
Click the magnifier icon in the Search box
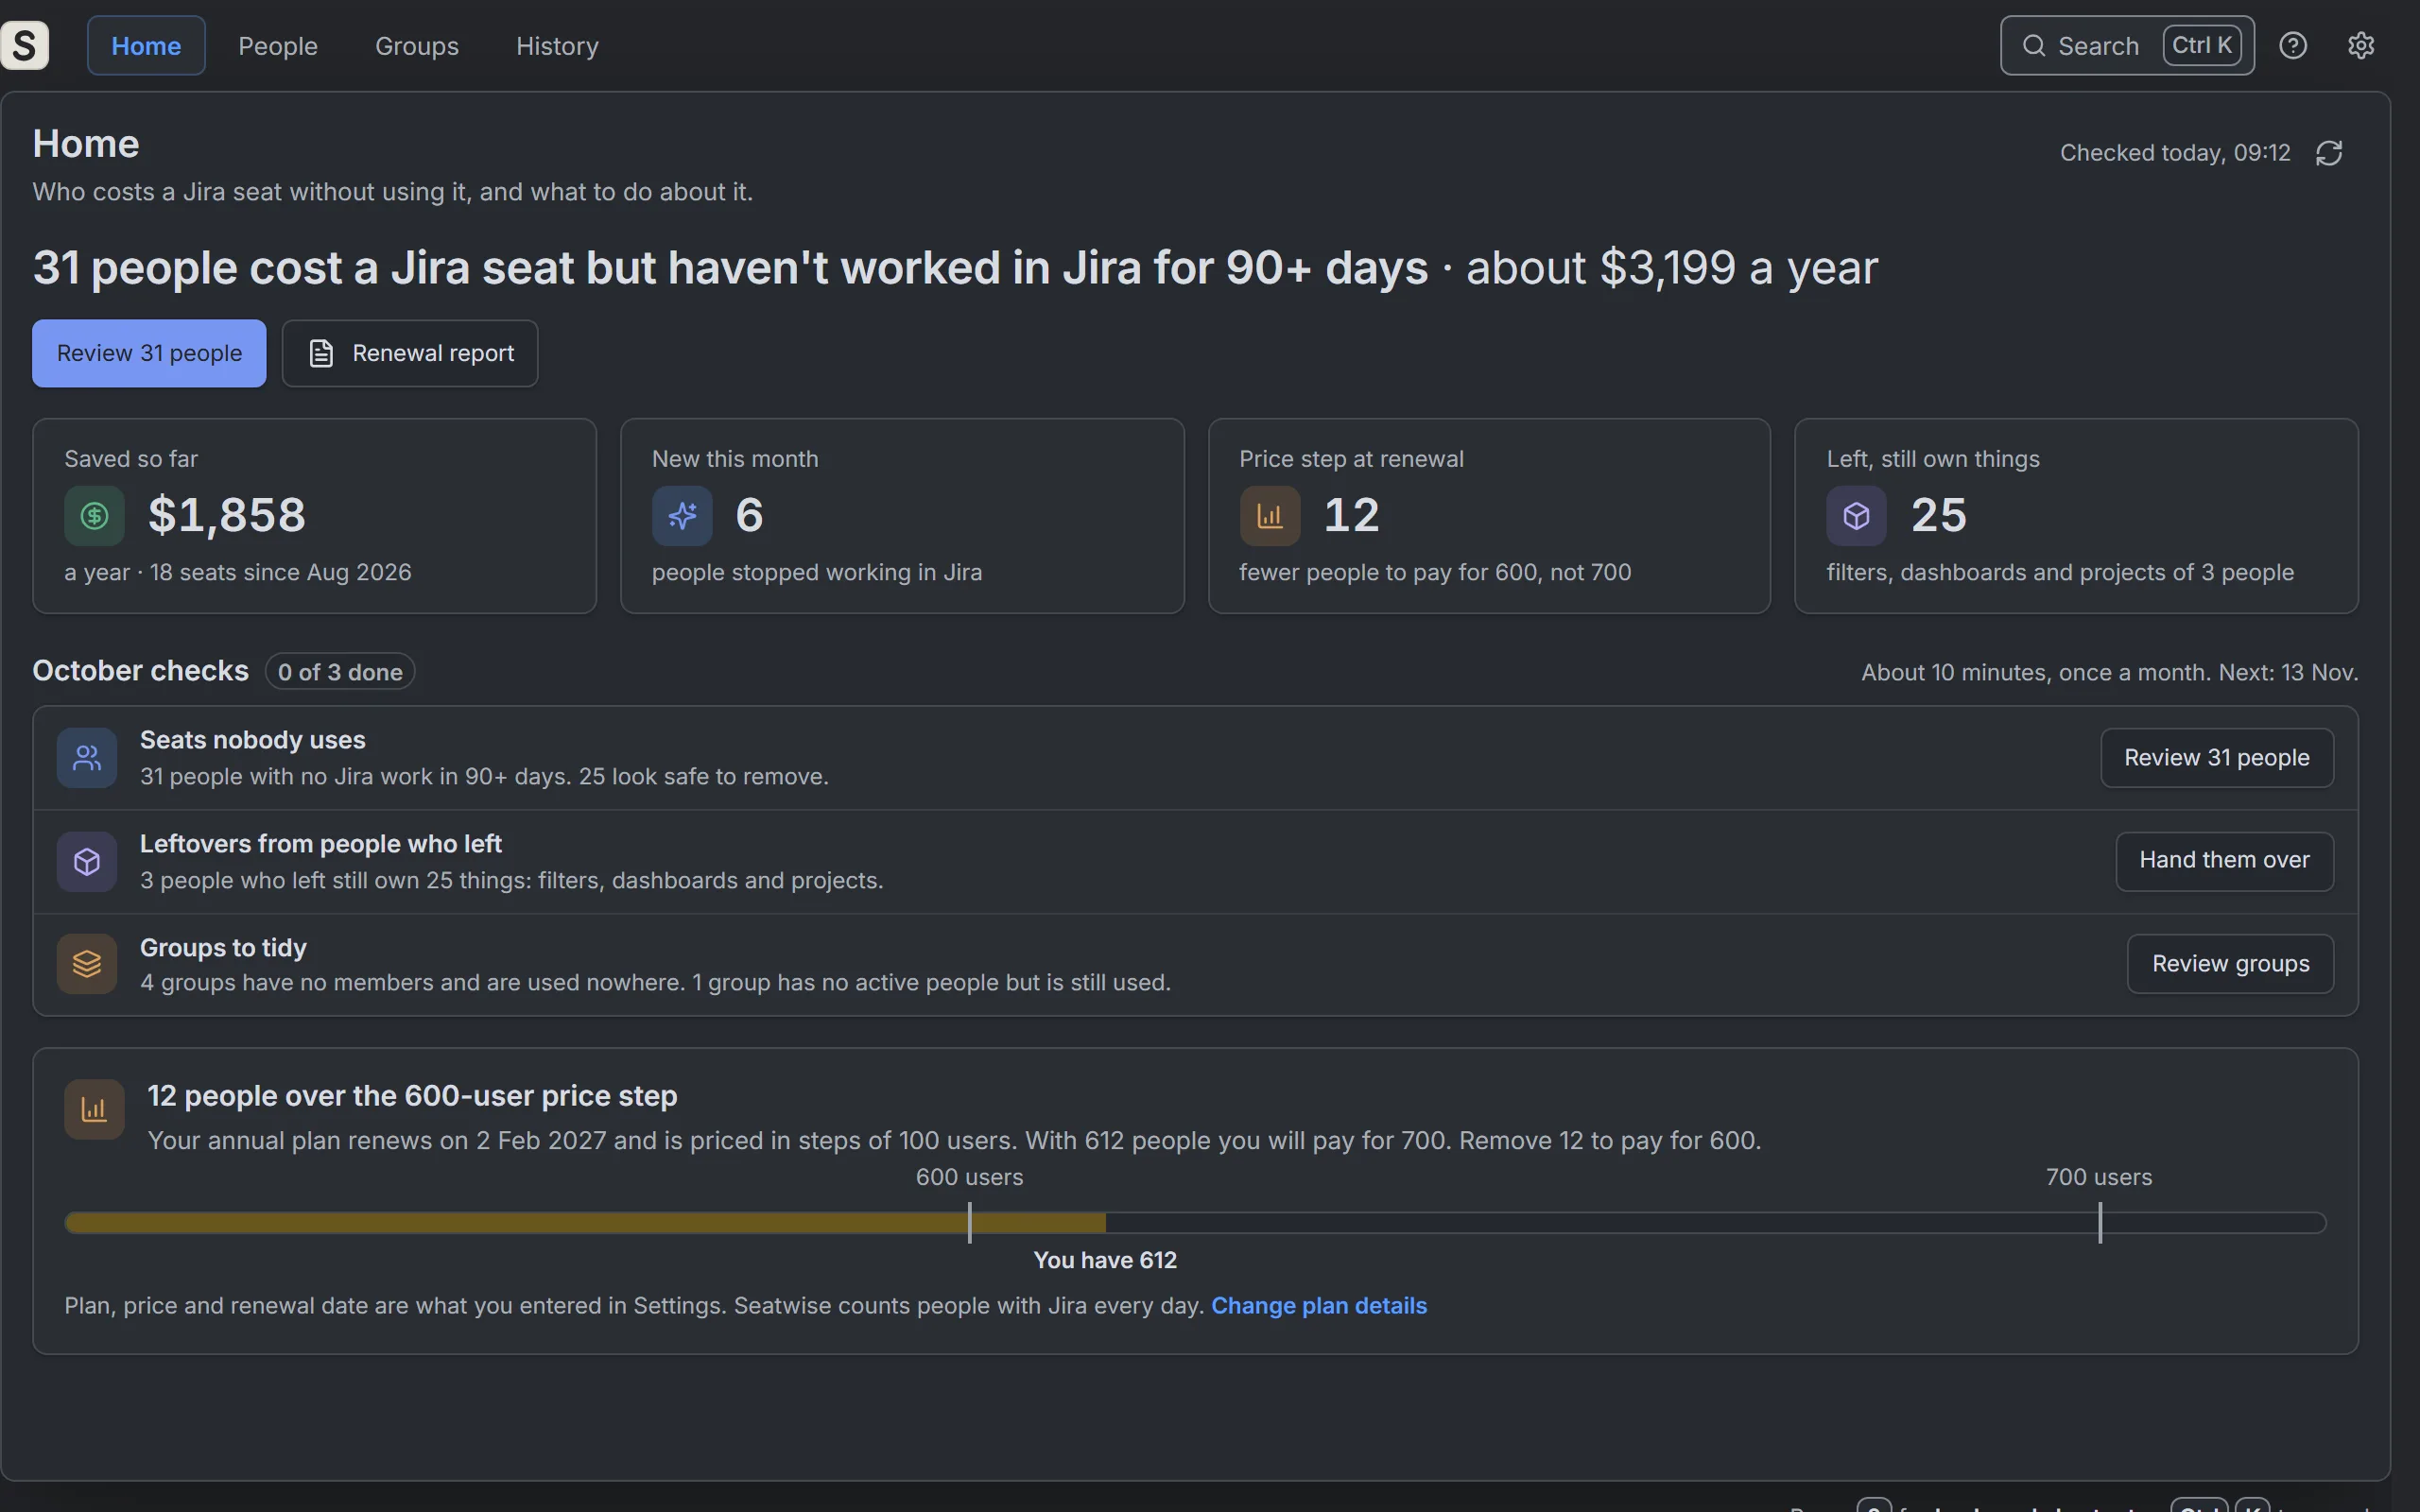click(2033, 45)
